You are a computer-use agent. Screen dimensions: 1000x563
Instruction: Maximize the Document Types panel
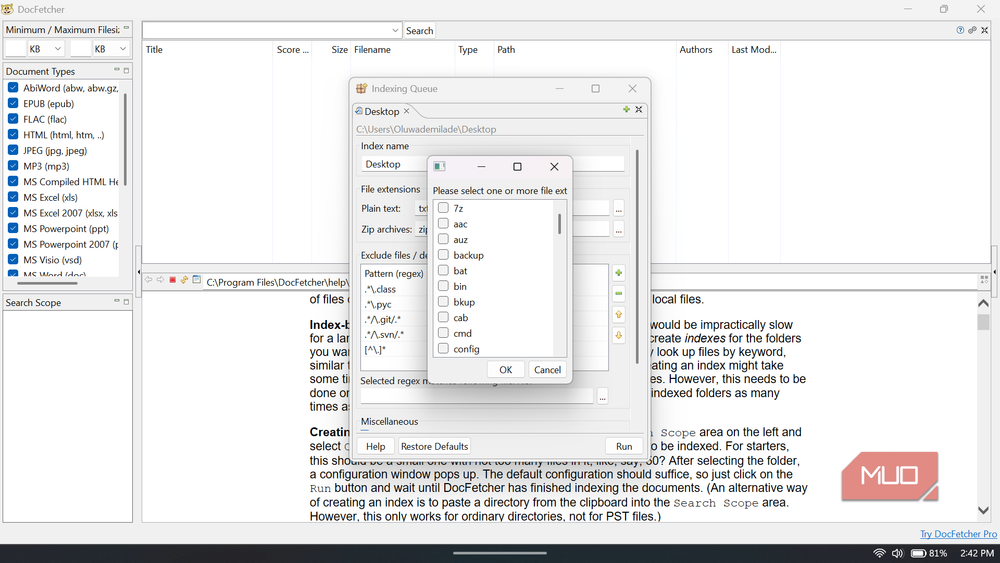pyautogui.click(x=126, y=70)
